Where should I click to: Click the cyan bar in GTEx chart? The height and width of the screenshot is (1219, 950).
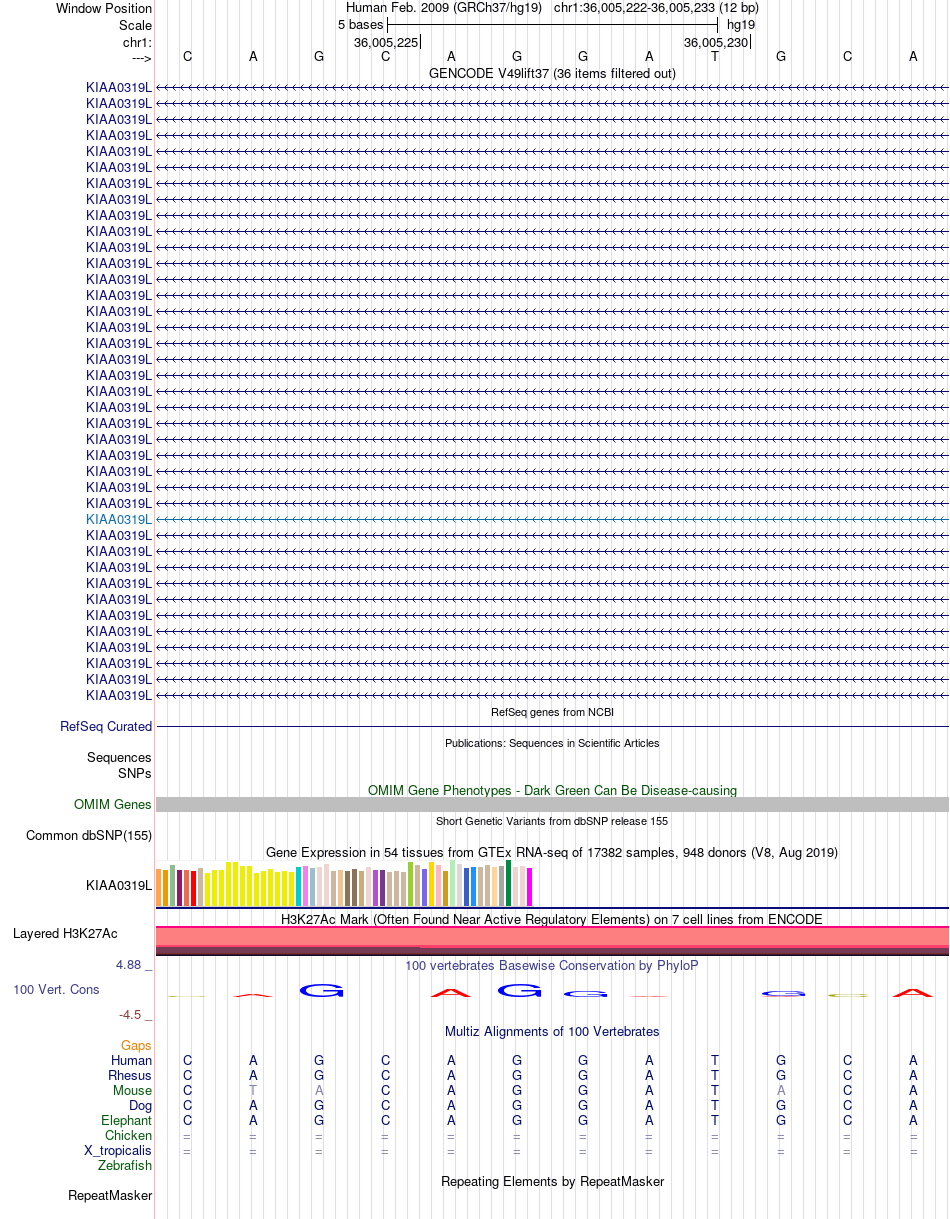[299, 887]
